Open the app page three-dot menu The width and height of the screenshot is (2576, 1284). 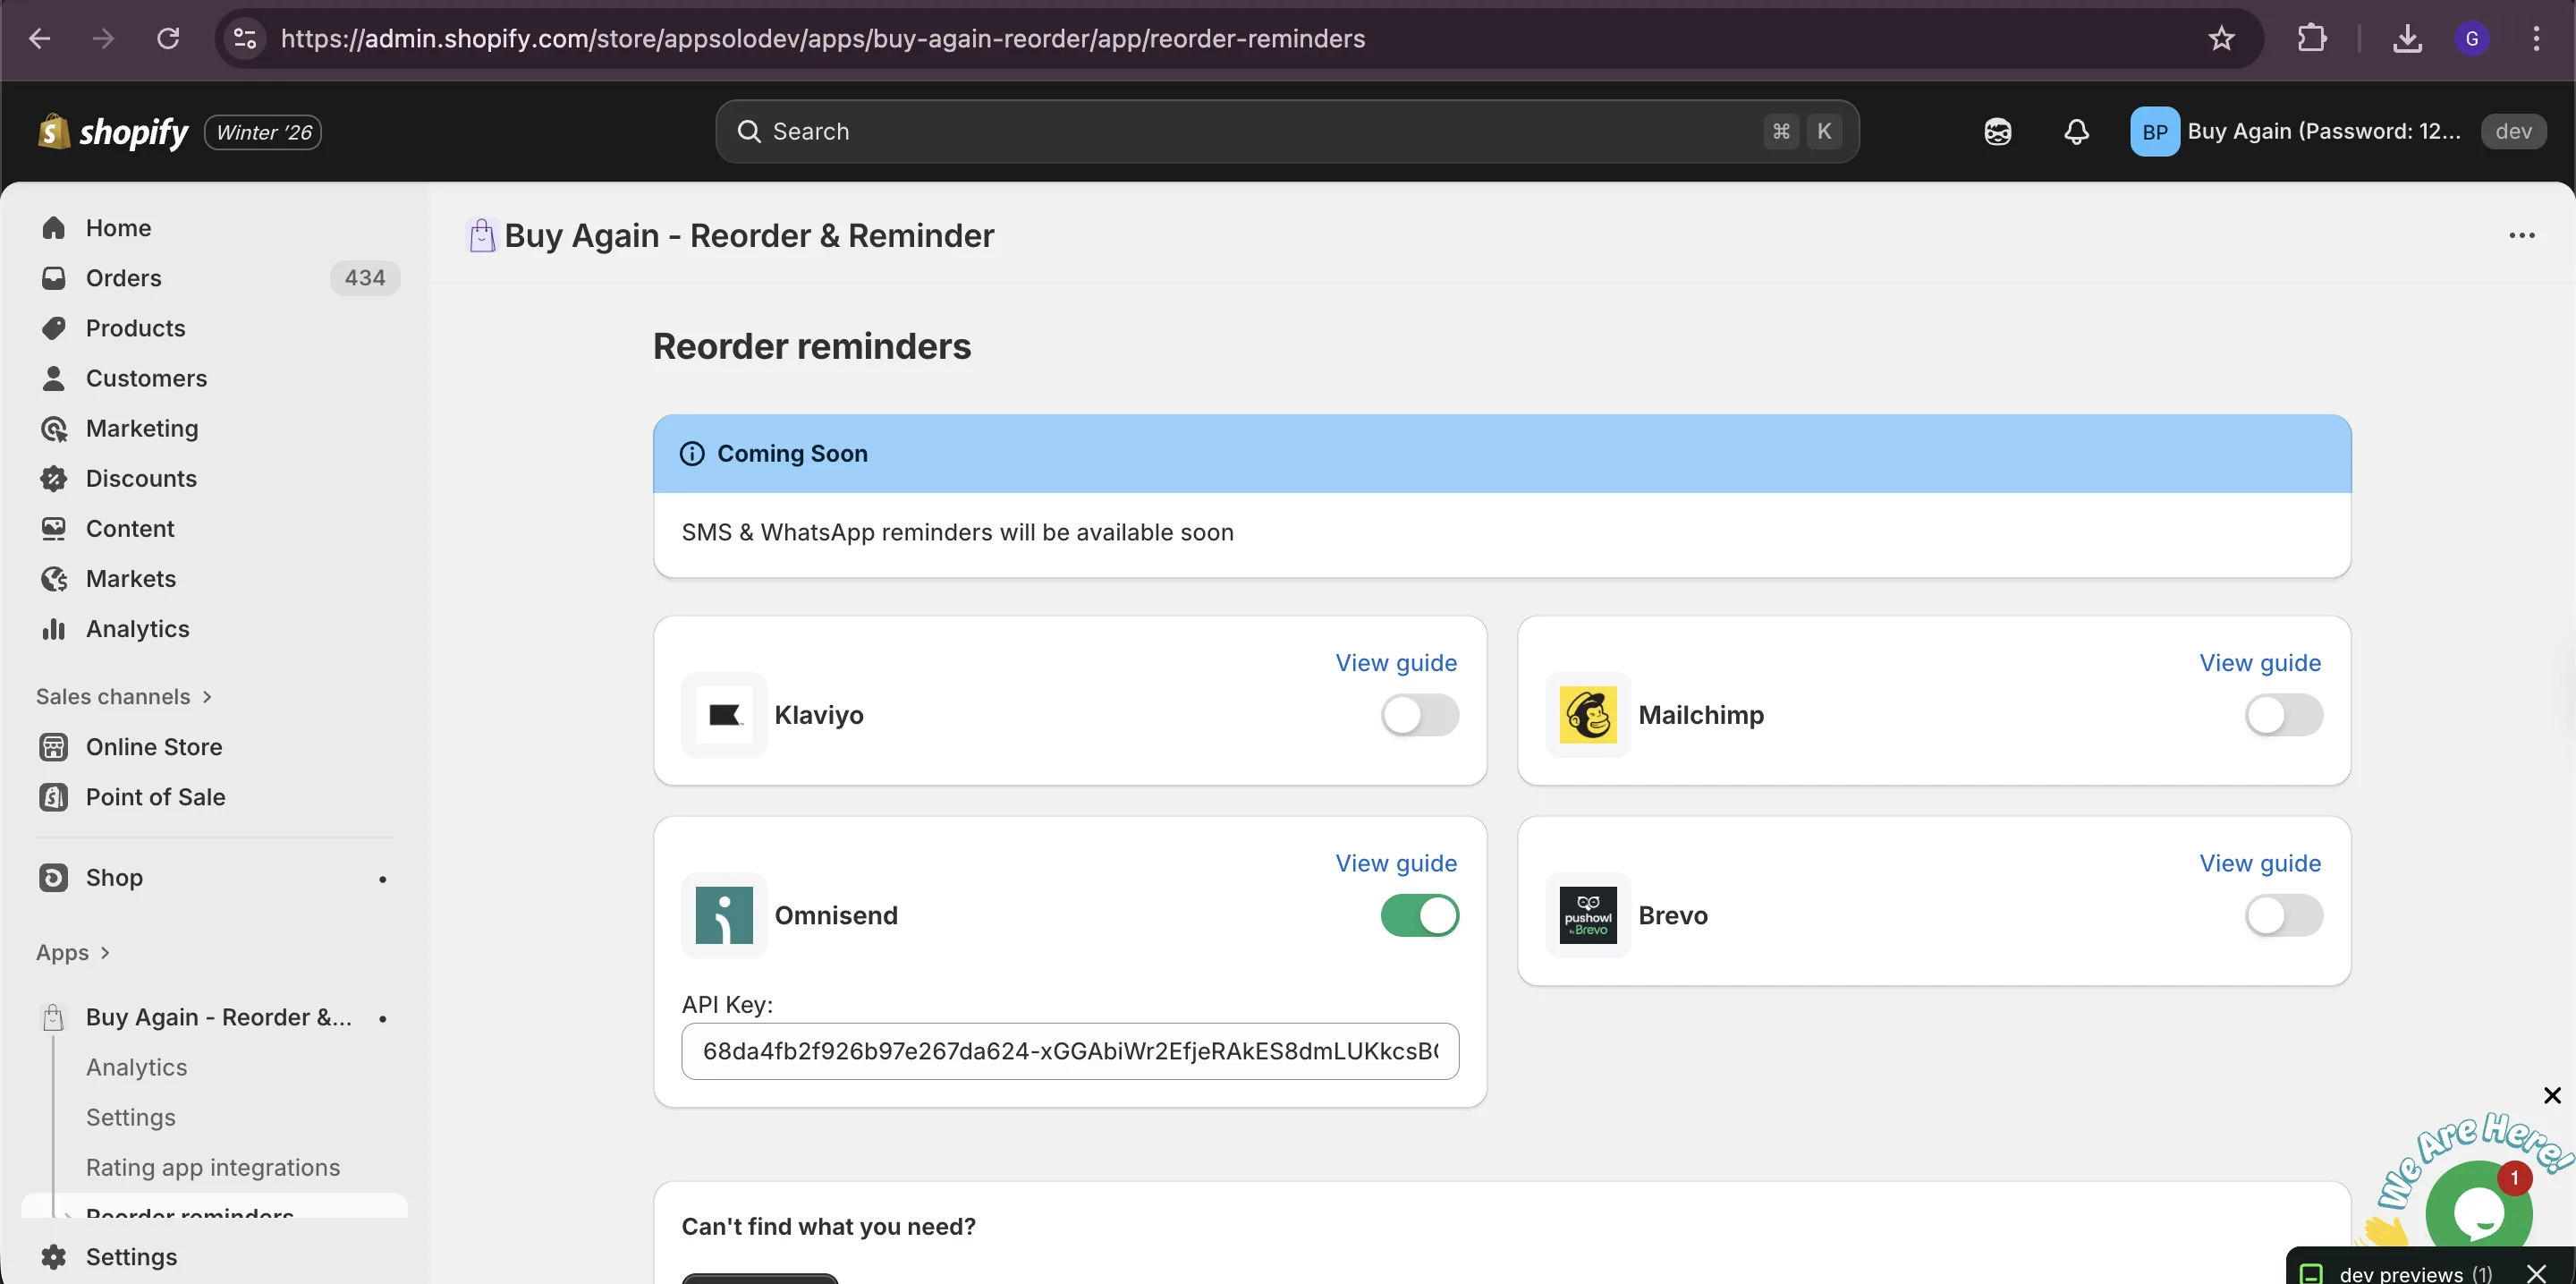tap(2522, 235)
